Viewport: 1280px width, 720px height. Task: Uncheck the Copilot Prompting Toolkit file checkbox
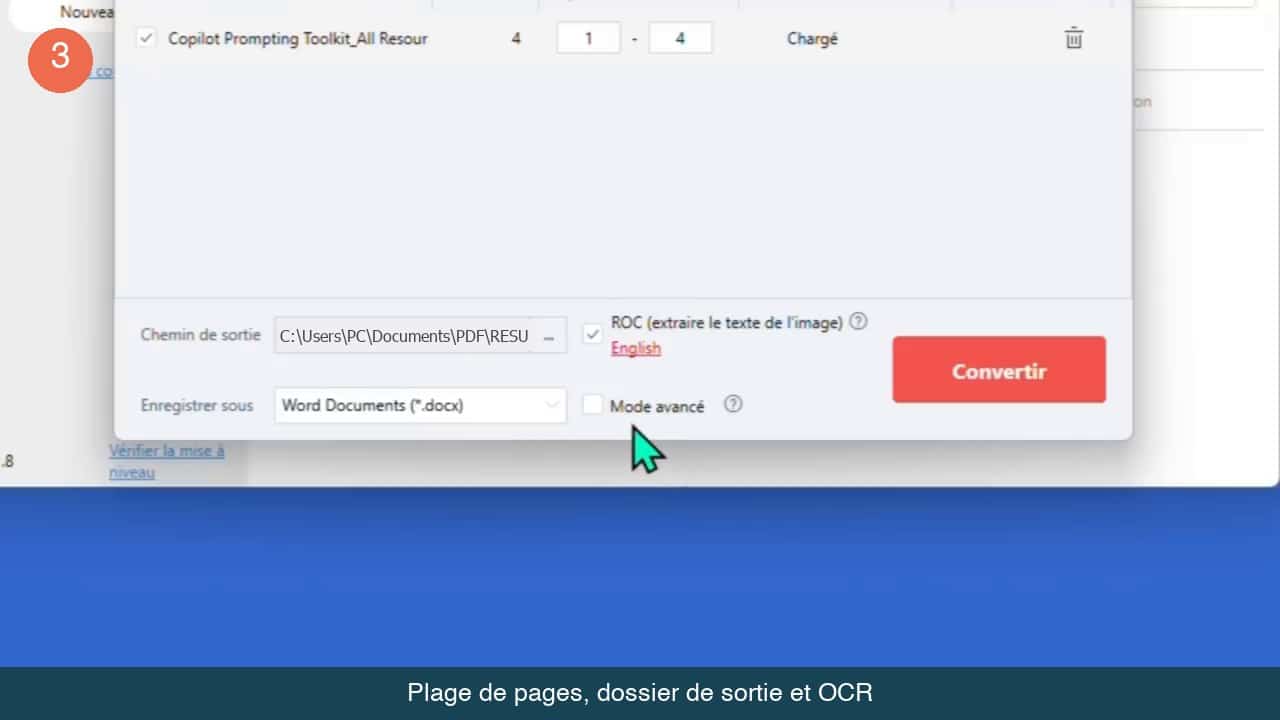(147, 38)
